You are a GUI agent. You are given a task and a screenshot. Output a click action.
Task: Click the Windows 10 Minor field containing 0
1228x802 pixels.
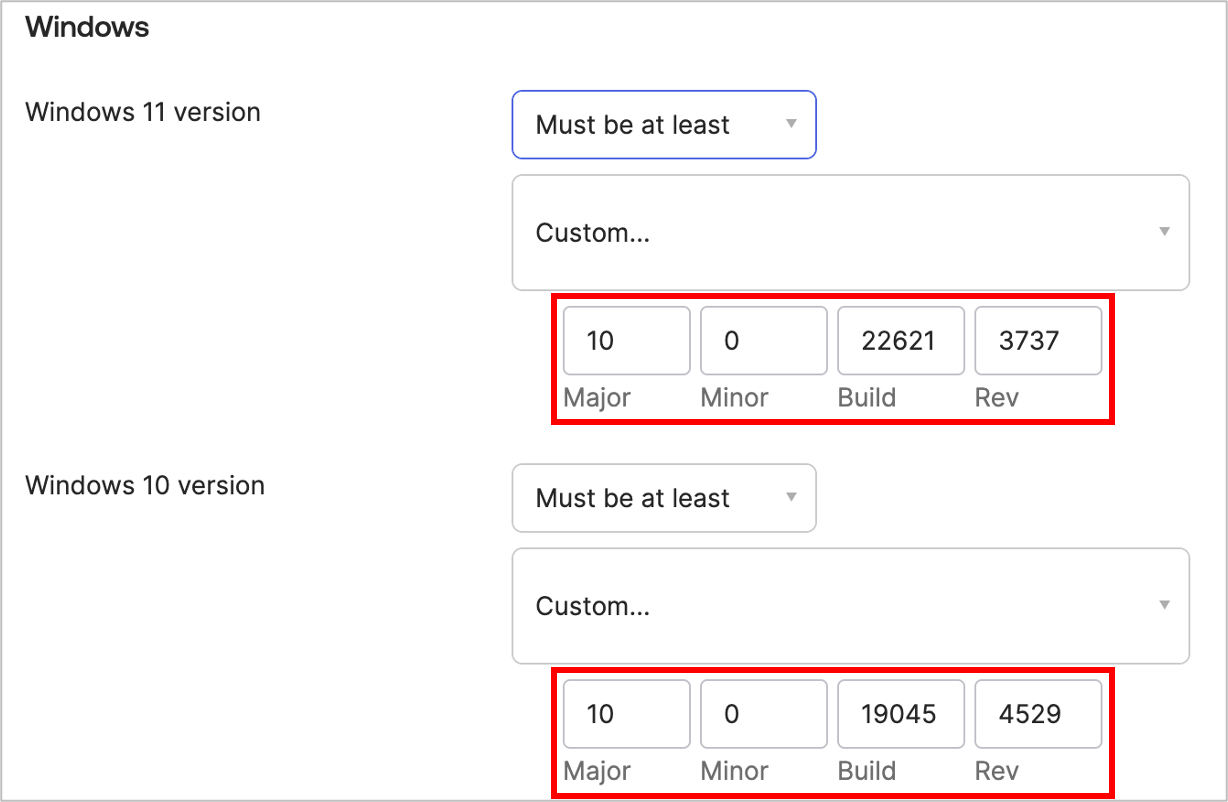tap(763, 714)
